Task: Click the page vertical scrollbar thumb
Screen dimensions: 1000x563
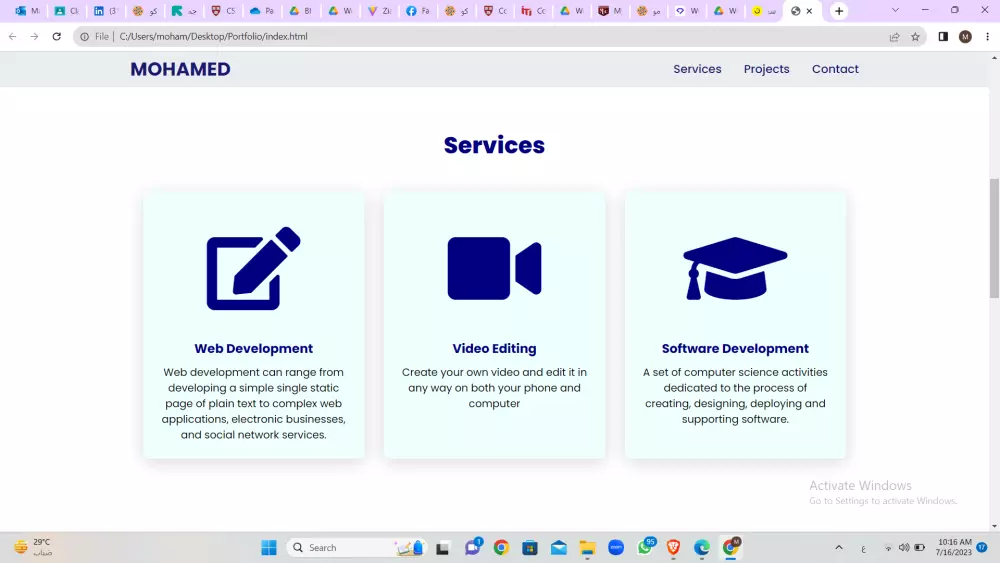Action: [994, 238]
